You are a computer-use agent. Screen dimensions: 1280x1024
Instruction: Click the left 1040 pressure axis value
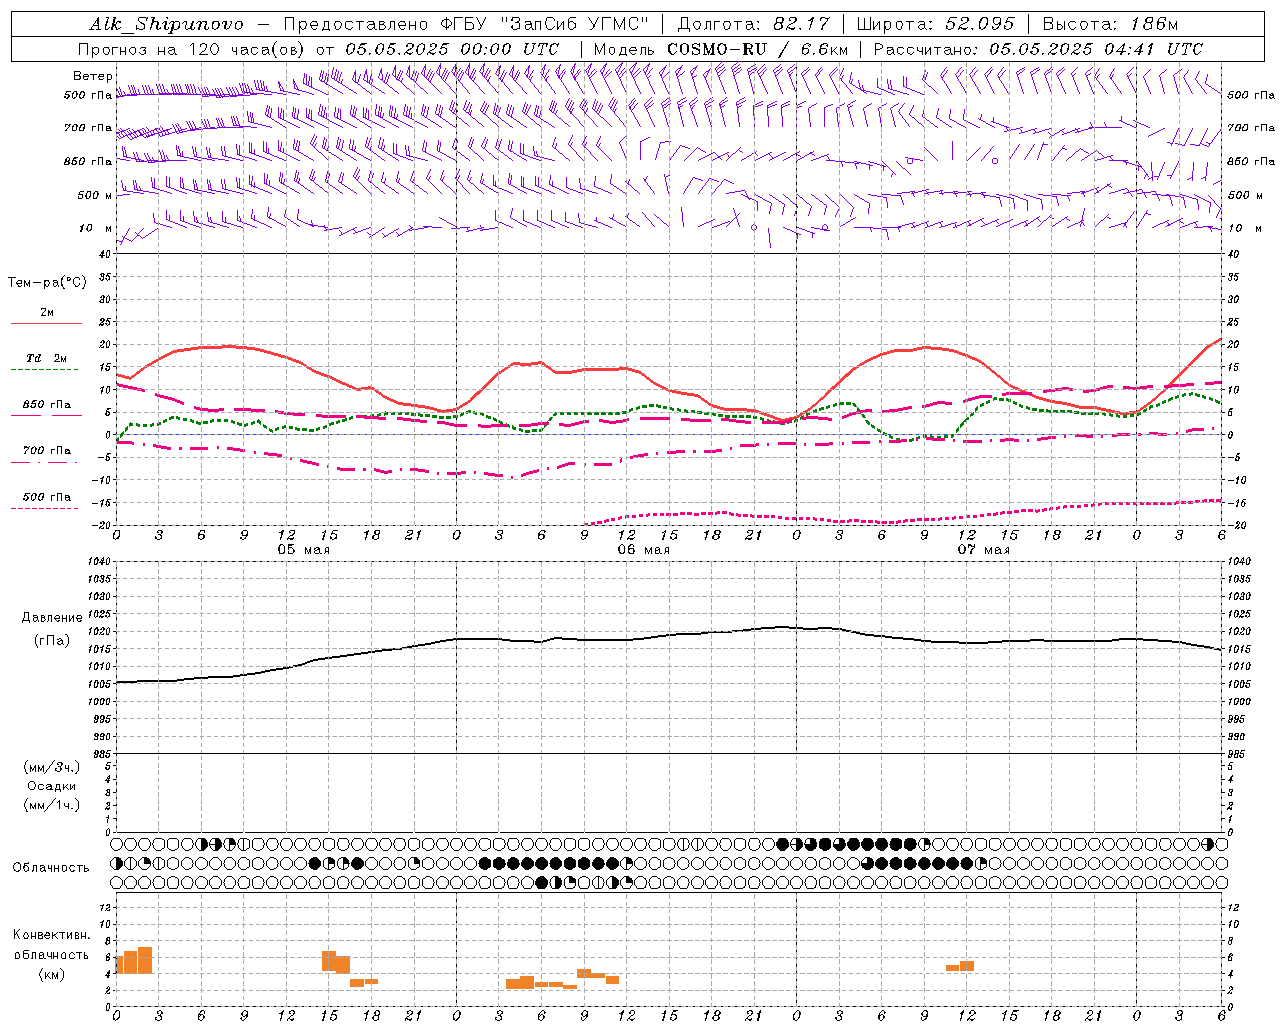pyautogui.click(x=98, y=562)
